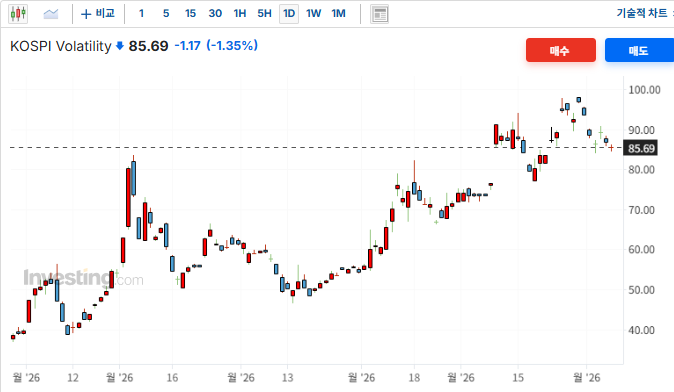Click the 80.00 price axis label
Image resolution: width=674 pixels, height=392 pixels.
(641, 170)
